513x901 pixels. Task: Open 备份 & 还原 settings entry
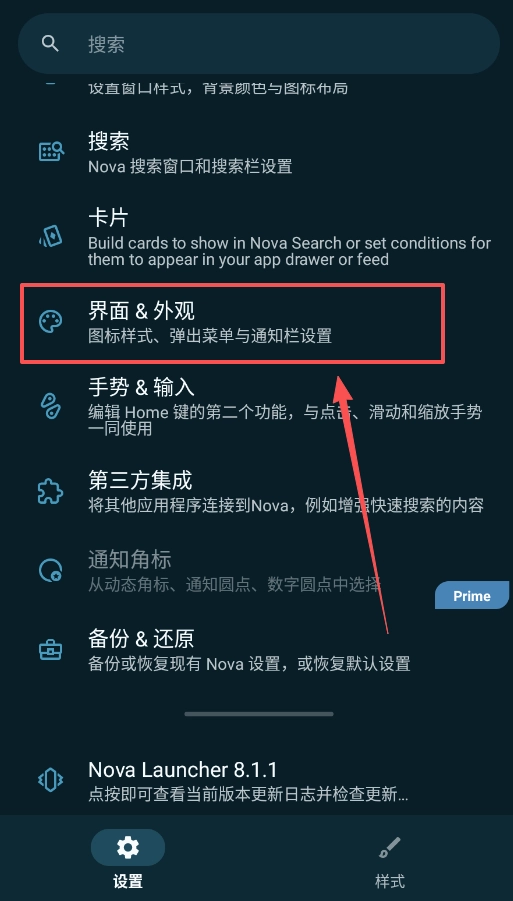(x=256, y=650)
